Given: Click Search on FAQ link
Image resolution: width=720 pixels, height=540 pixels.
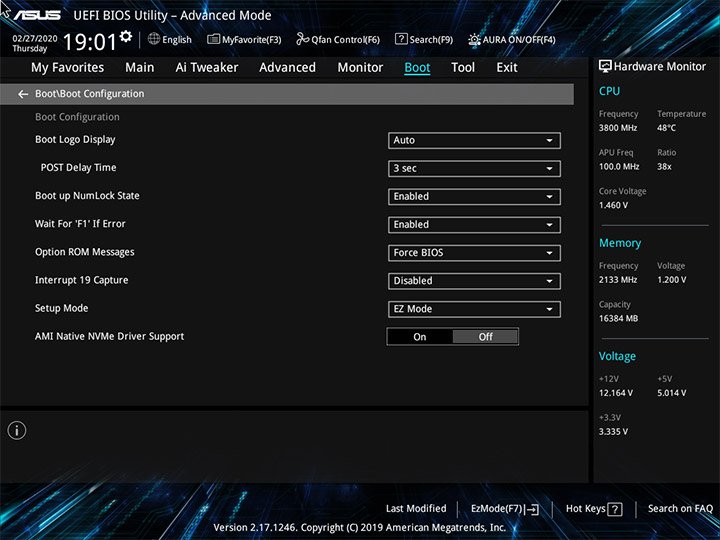Looking at the screenshot, I should pos(680,508).
